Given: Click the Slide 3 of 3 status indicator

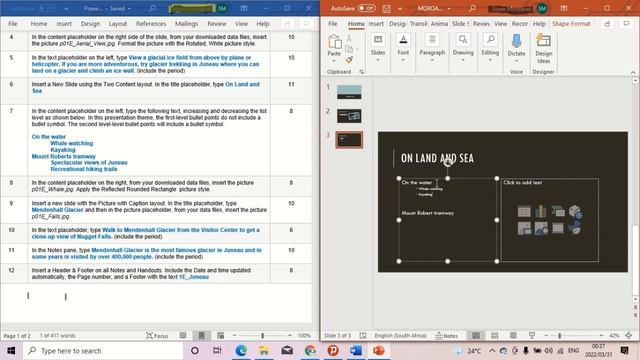Looking at the screenshot, I should click(338, 336).
